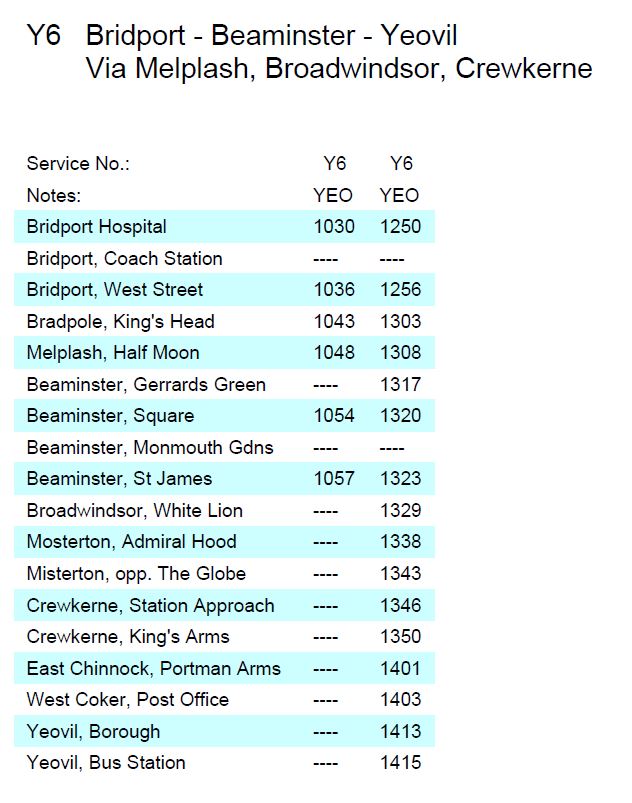Select the Bradpole, King's Head stop
632x803 pixels.
click(x=121, y=321)
